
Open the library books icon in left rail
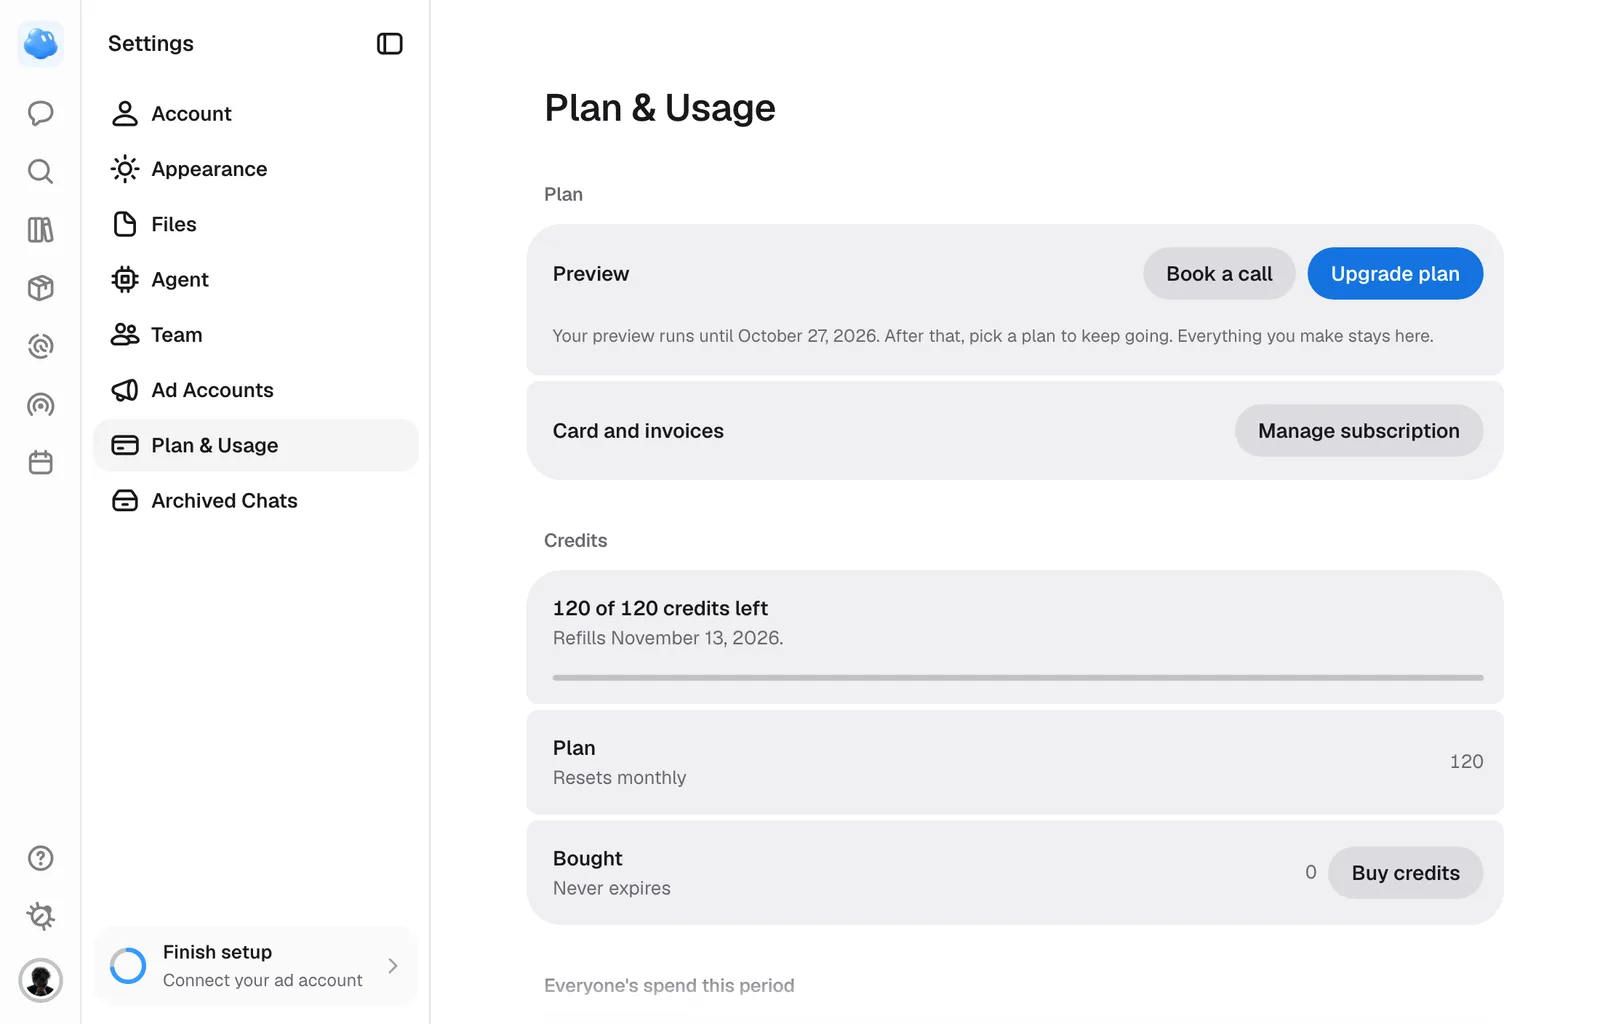pos(41,230)
